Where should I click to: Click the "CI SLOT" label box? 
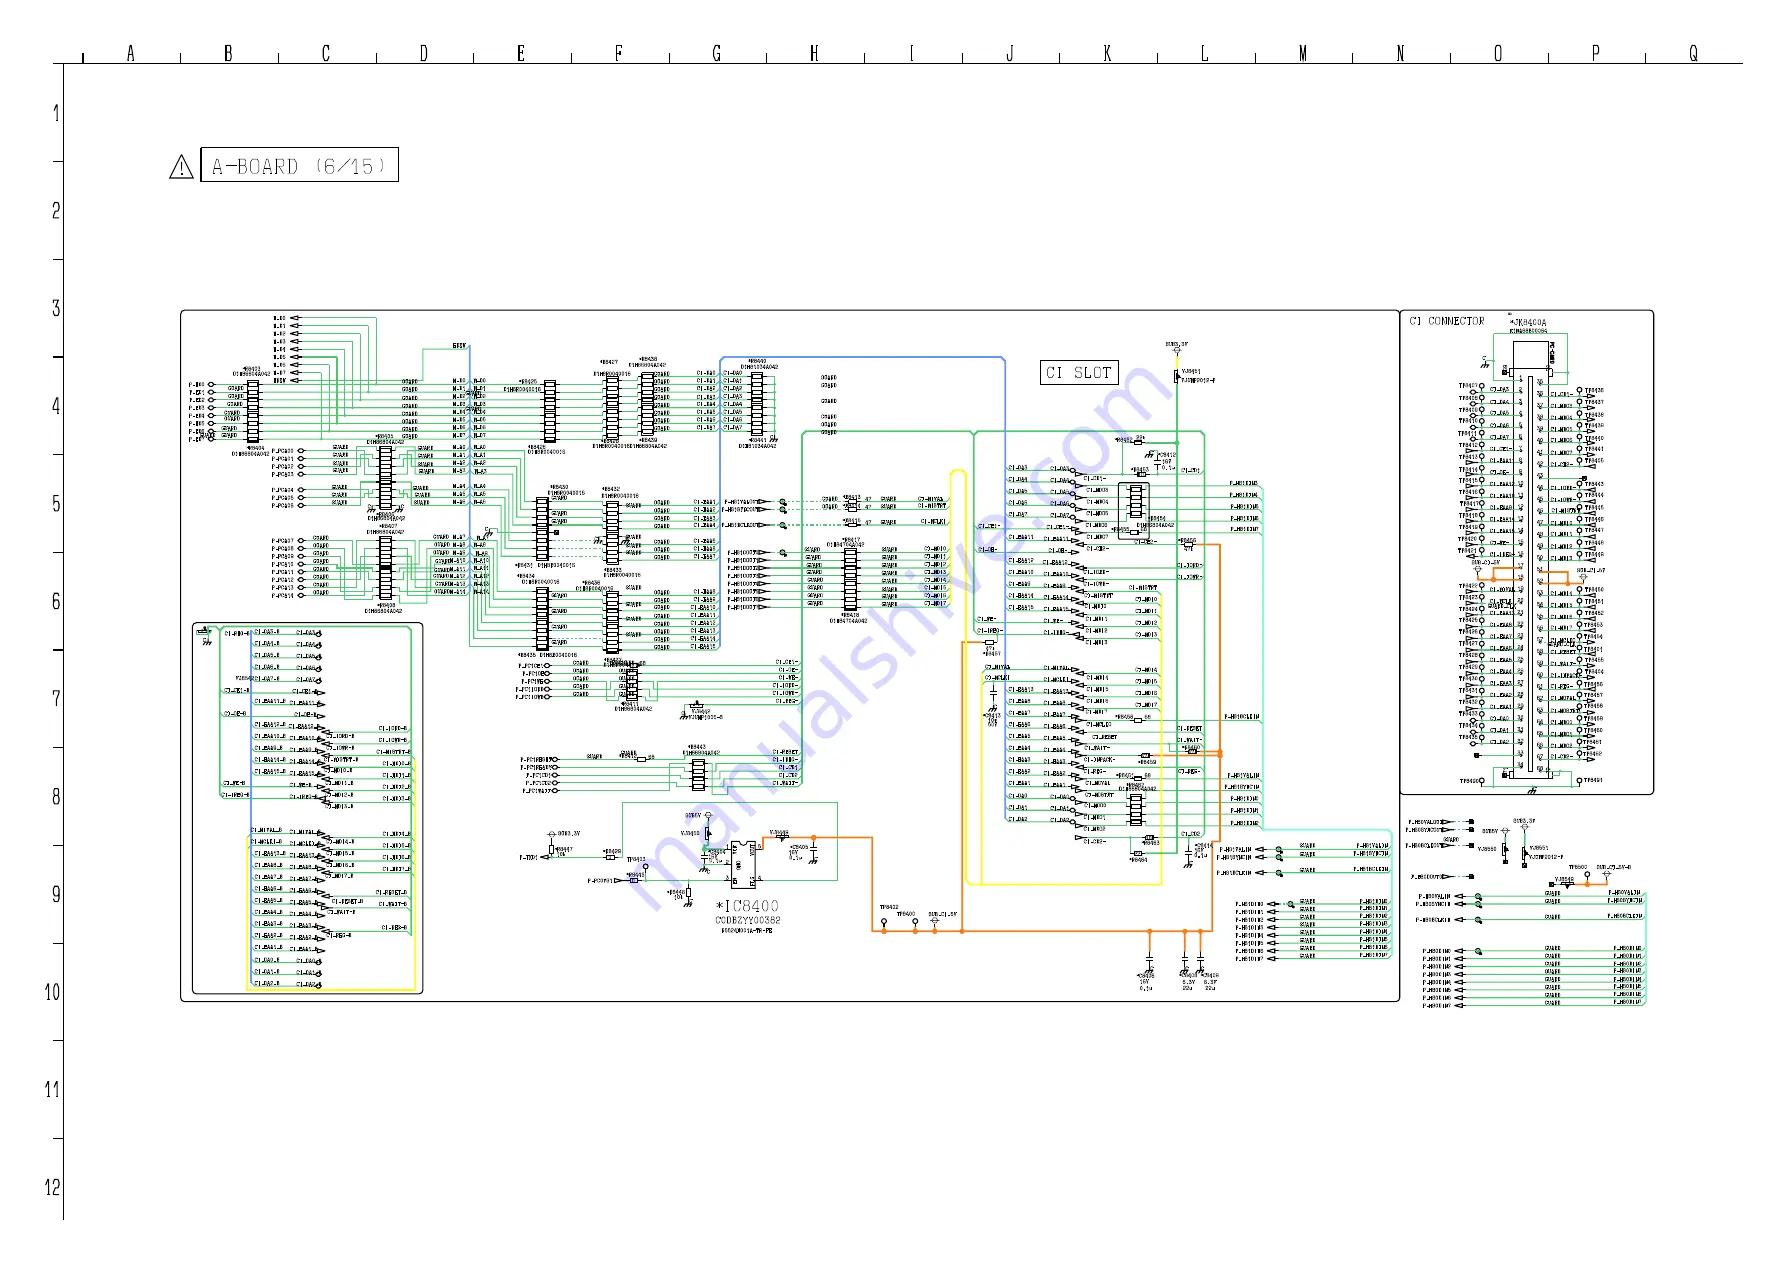(1079, 373)
